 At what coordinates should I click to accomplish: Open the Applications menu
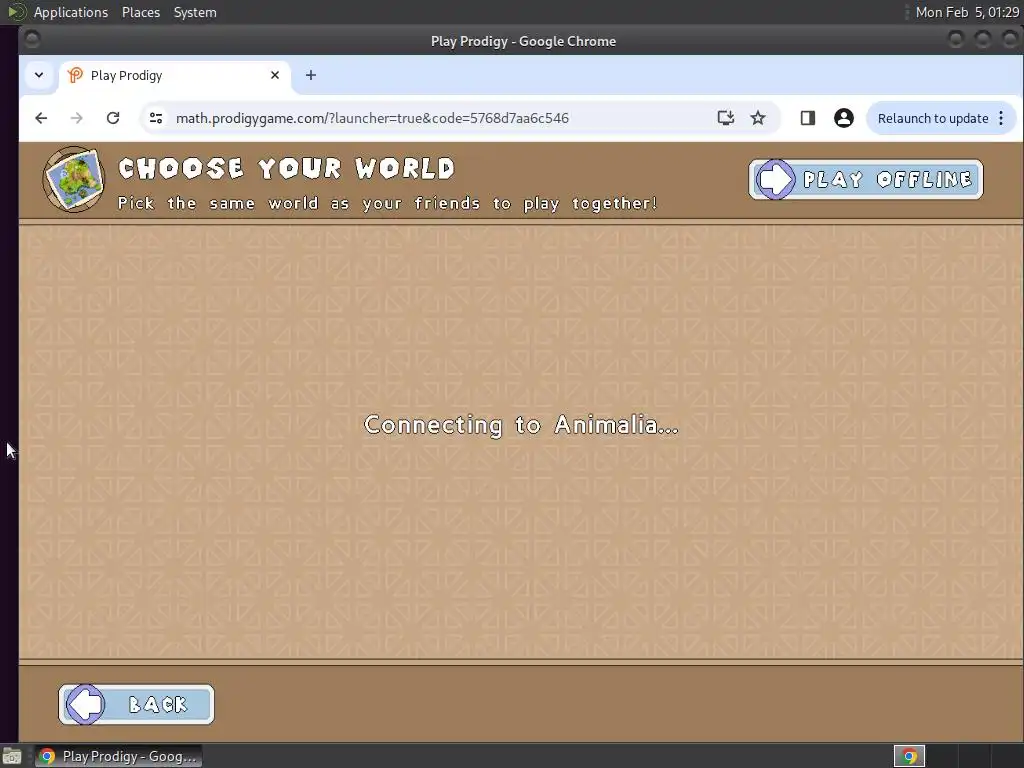[71, 12]
